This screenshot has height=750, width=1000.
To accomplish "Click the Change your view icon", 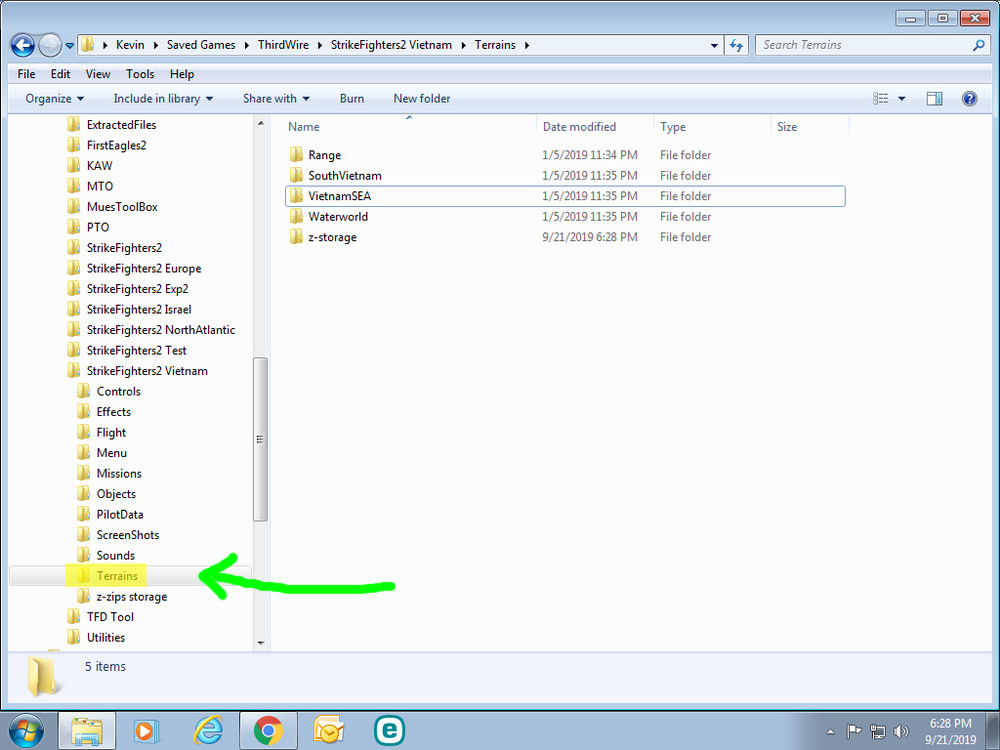I will pyautogui.click(x=880, y=98).
